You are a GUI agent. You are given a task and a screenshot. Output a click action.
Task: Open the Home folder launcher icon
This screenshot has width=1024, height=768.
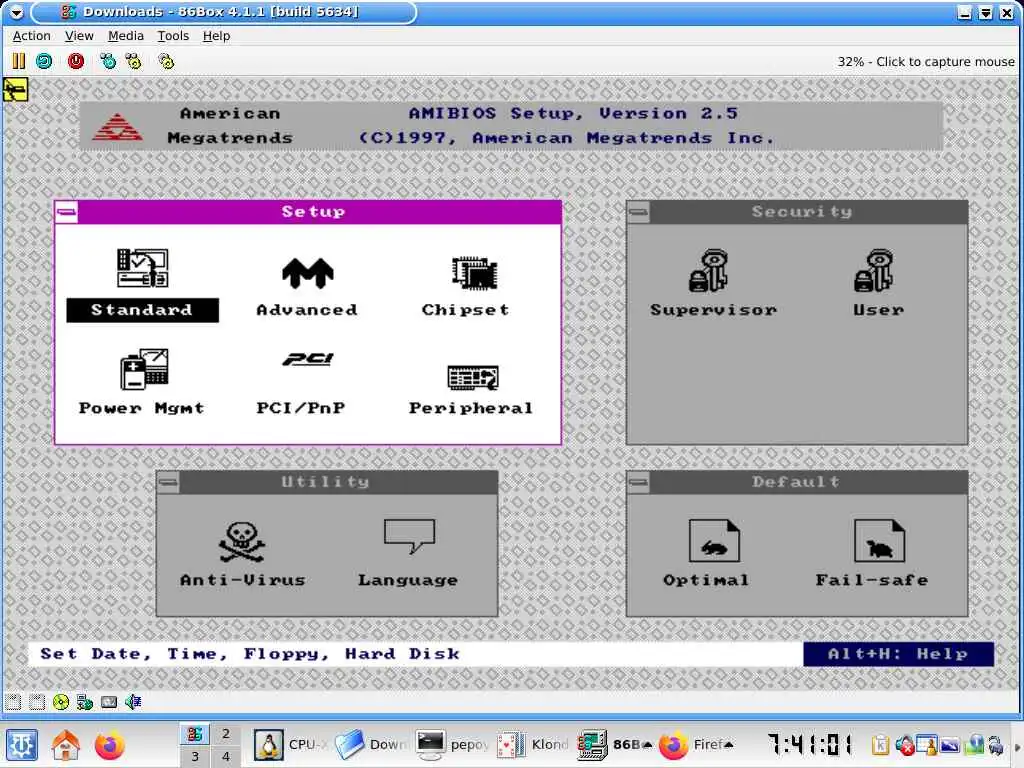pyautogui.click(x=66, y=745)
